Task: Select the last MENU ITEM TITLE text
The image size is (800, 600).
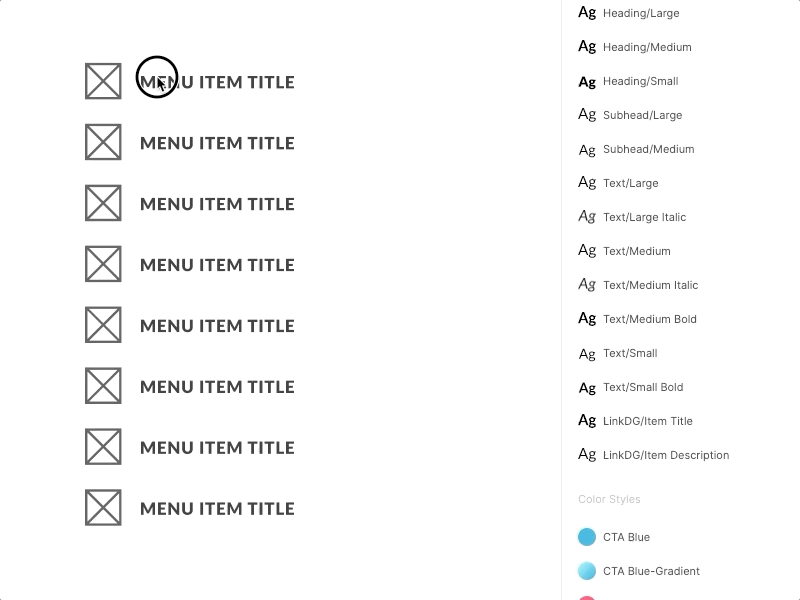Action: click(217, 508)
